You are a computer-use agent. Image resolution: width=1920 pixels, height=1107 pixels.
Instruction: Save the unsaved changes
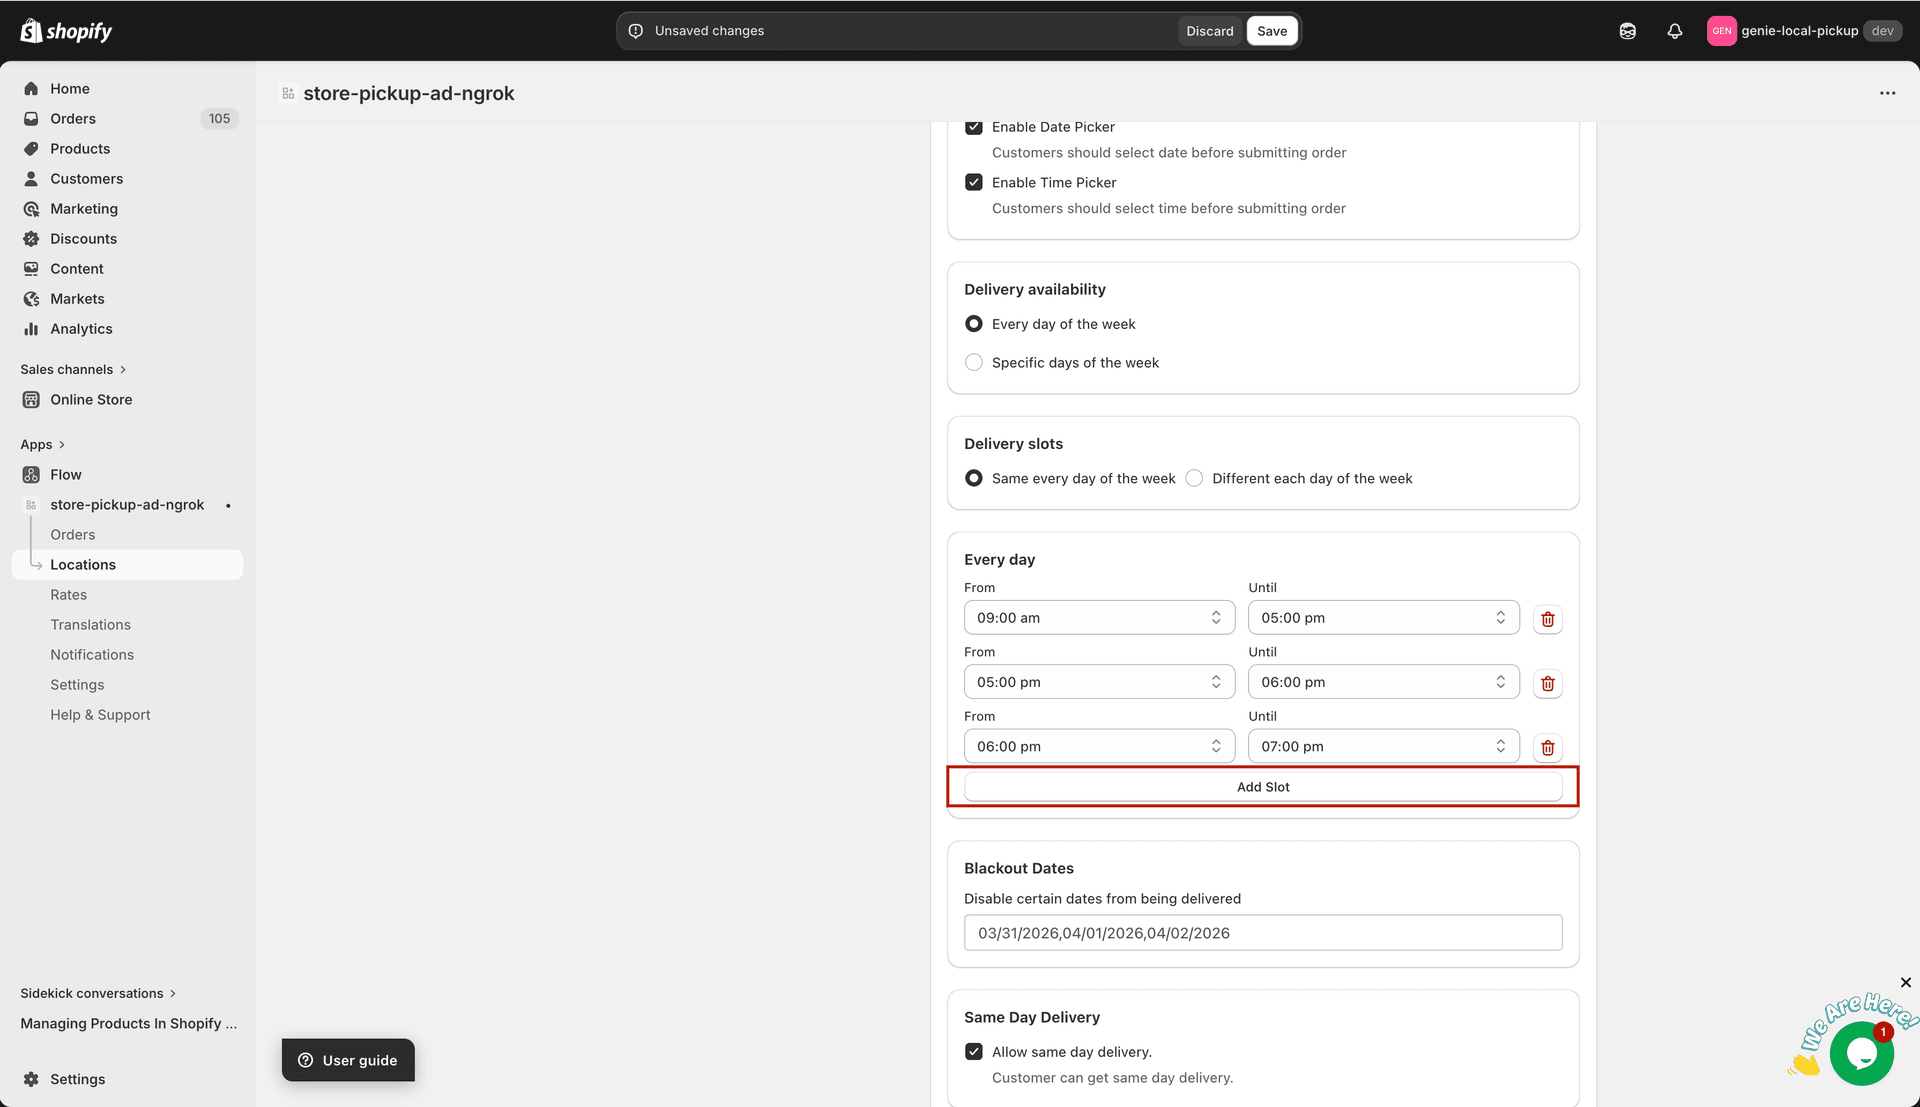coord(1271,31)
